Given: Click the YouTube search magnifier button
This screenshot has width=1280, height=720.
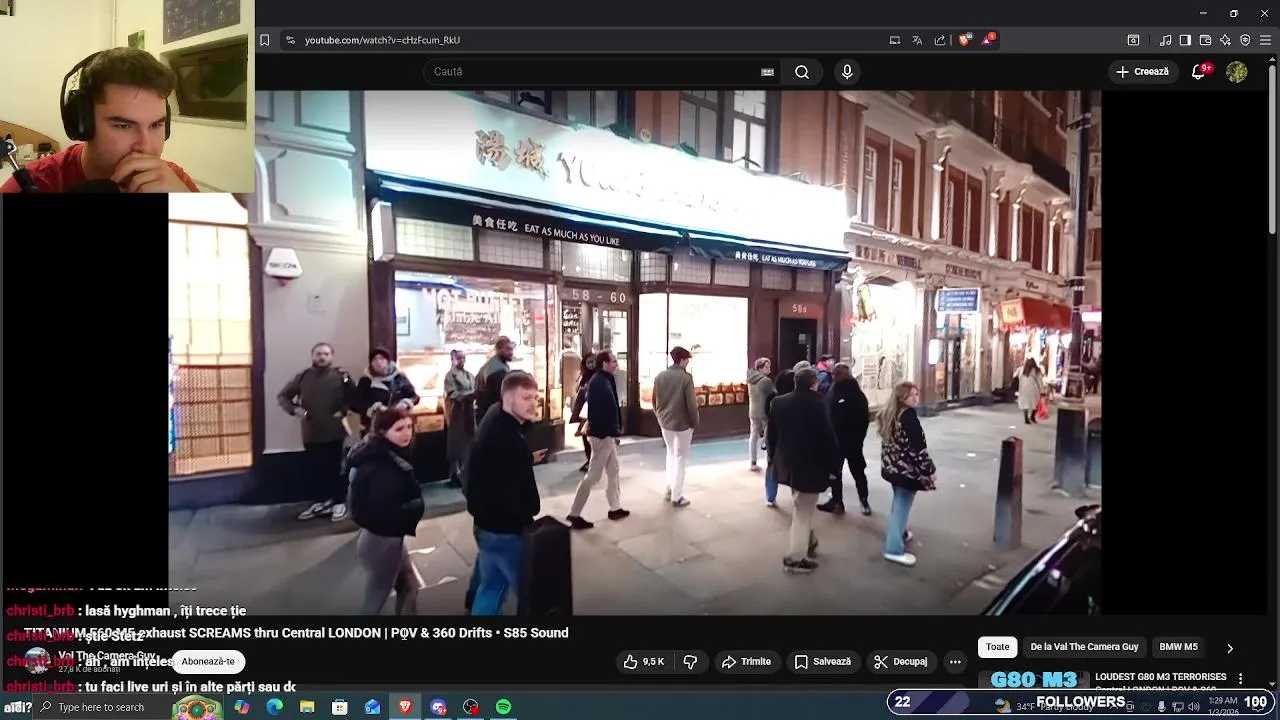Looking at the screenshot, I should pyautogui.click(x=802, y=72).
